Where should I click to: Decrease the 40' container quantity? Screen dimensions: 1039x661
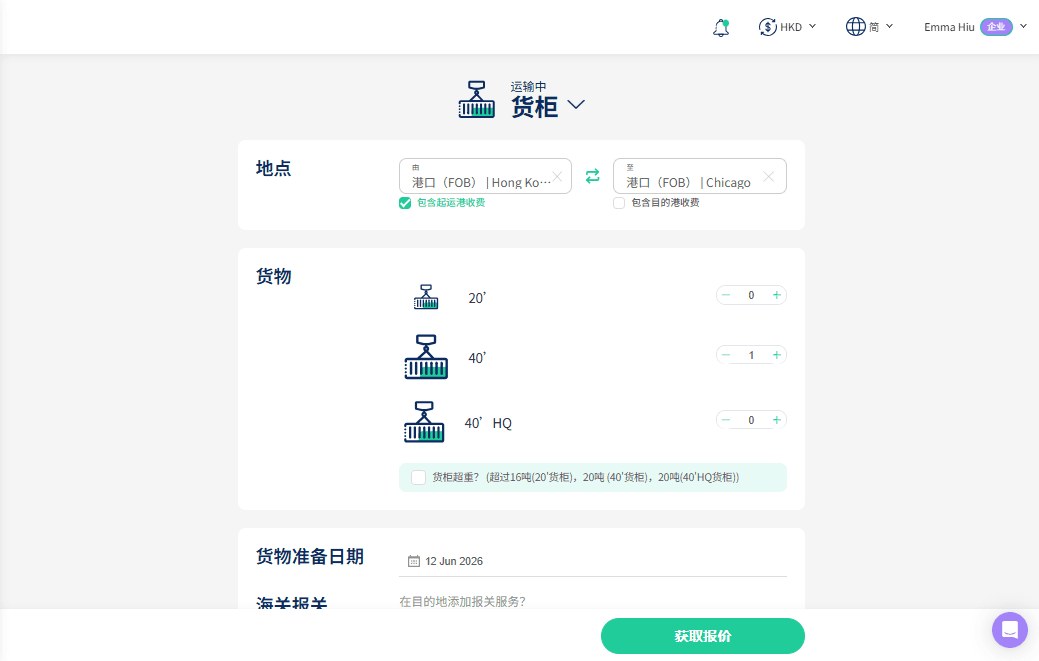point(726,355)
